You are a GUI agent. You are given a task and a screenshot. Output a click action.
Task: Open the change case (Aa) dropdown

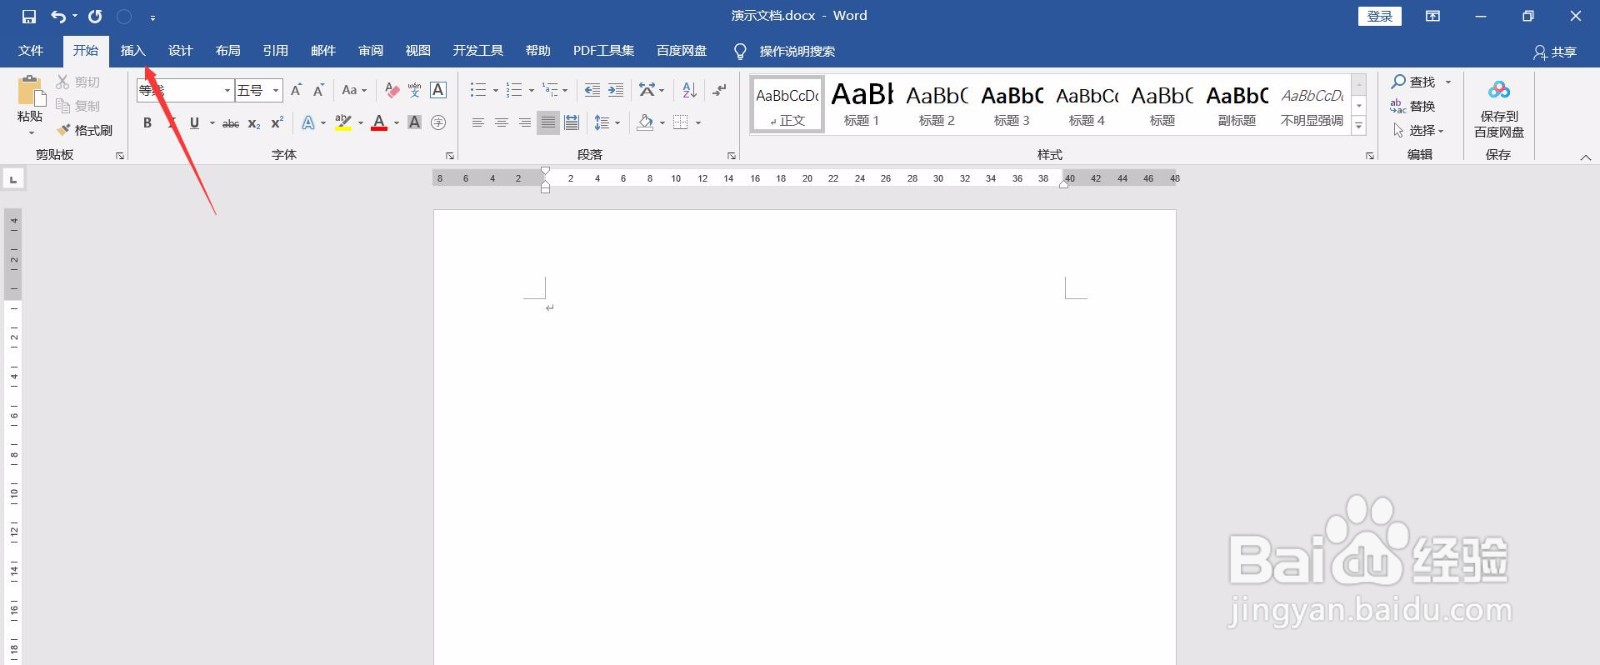(x=354, y=90)
